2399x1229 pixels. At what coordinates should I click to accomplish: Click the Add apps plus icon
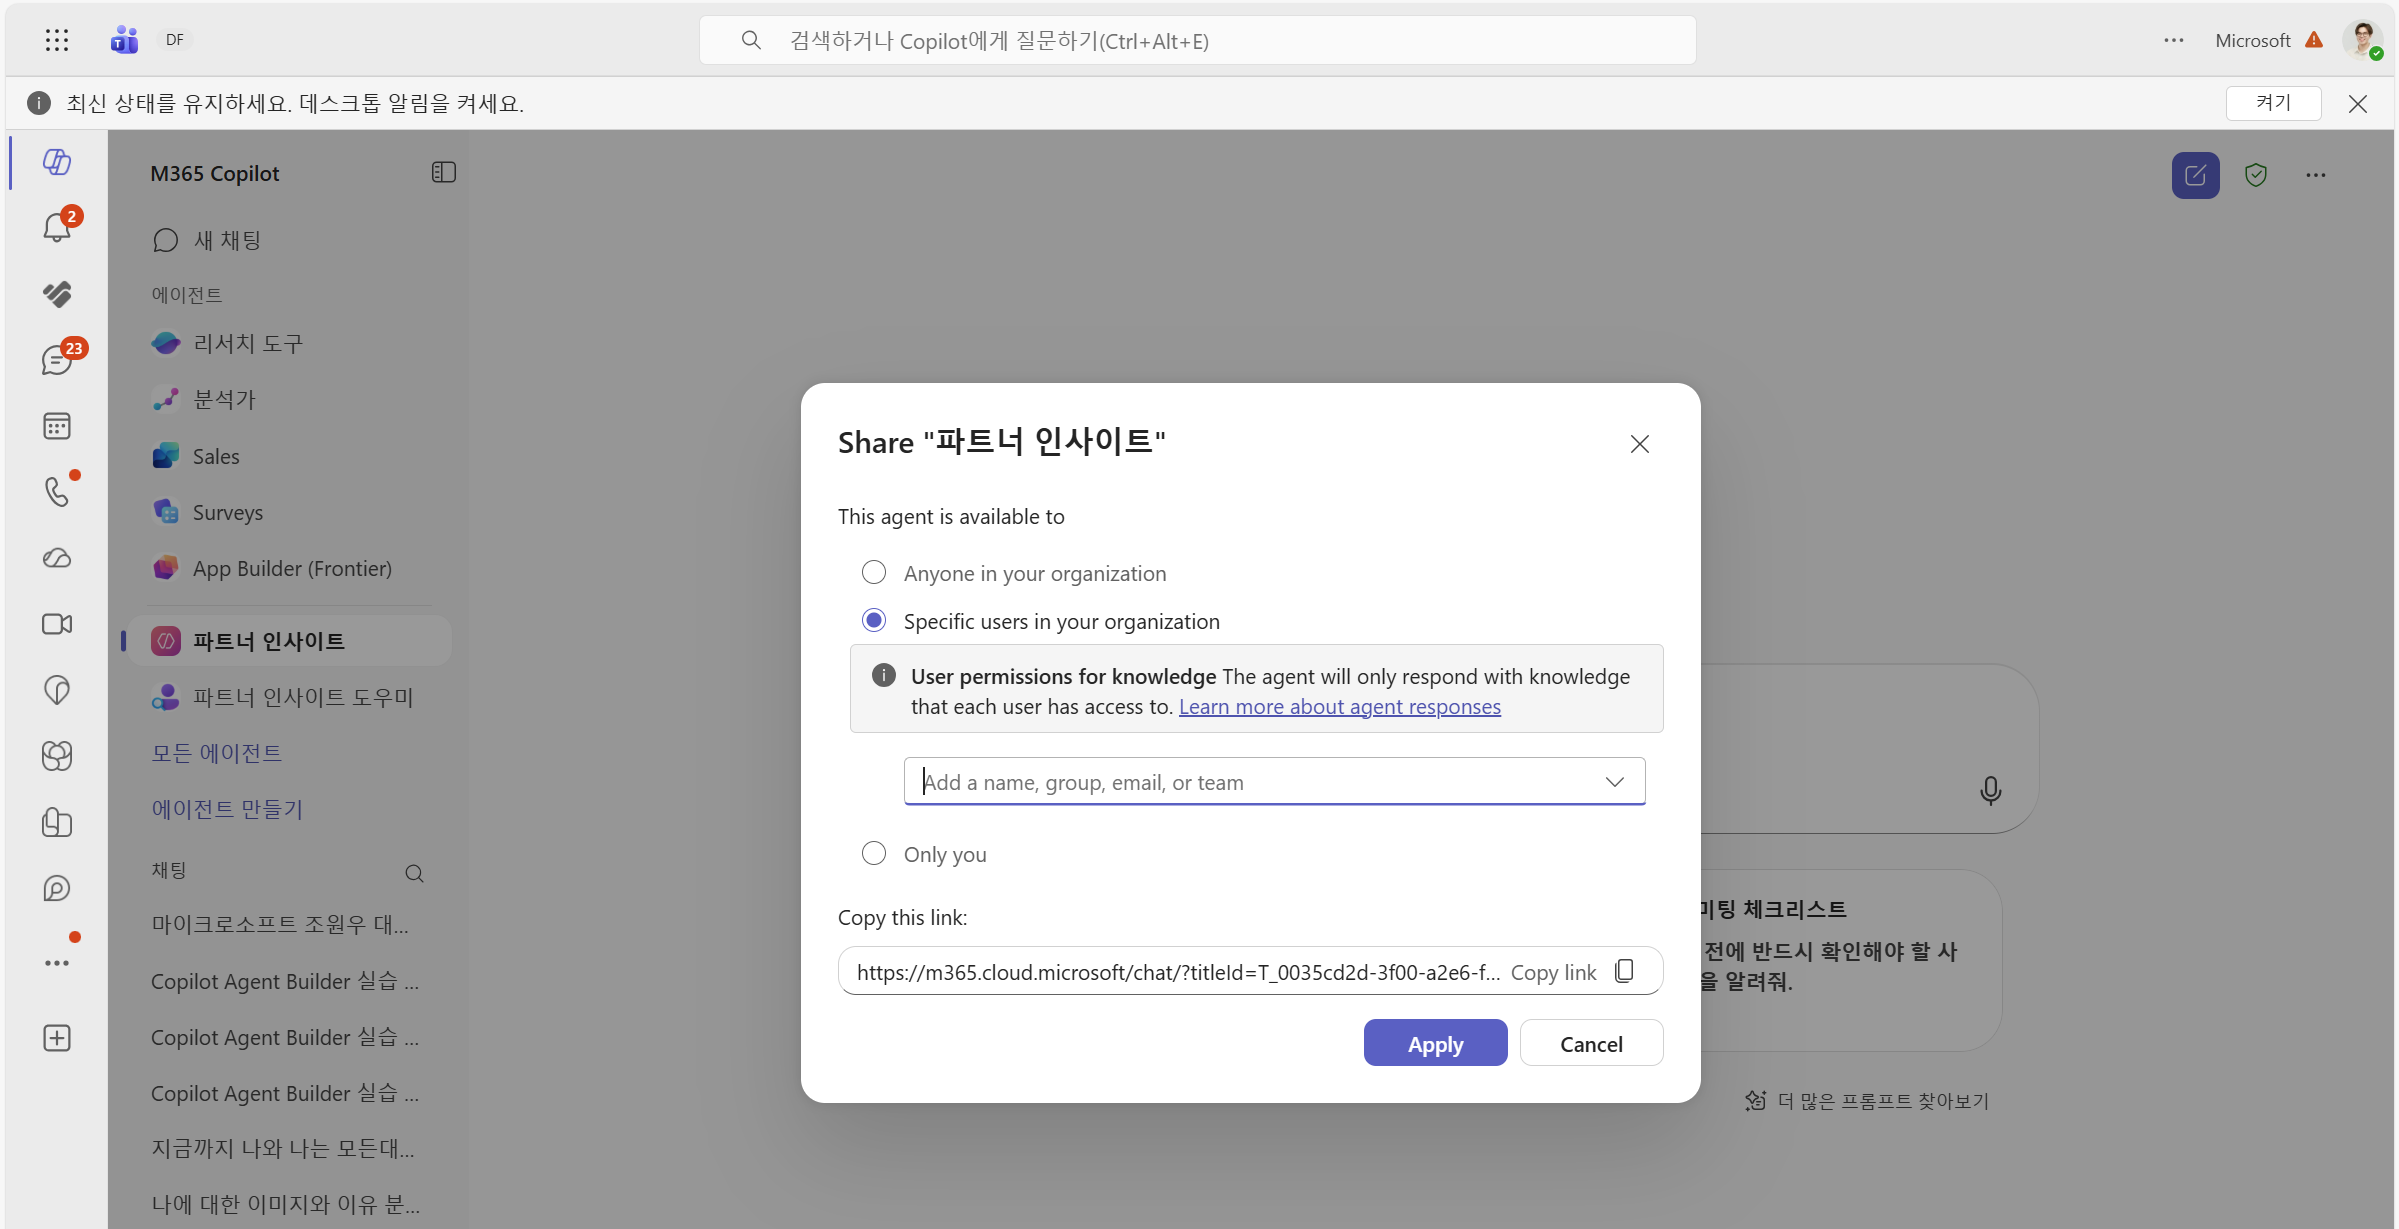tap(57, 1038)
